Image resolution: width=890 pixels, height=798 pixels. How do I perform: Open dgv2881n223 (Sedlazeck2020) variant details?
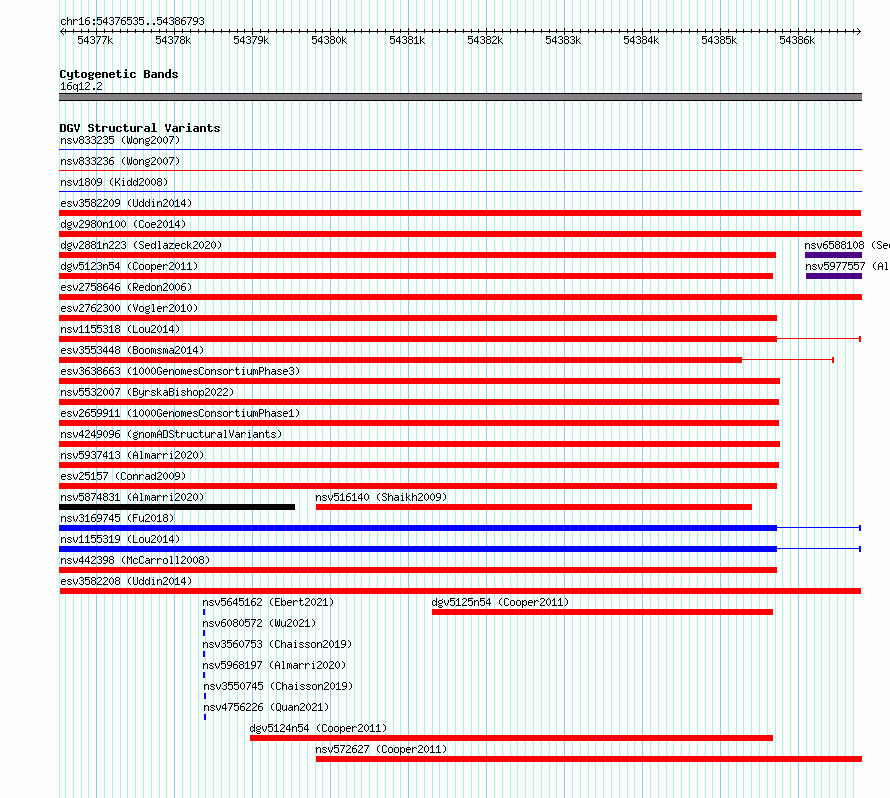[x=141, y=245]
